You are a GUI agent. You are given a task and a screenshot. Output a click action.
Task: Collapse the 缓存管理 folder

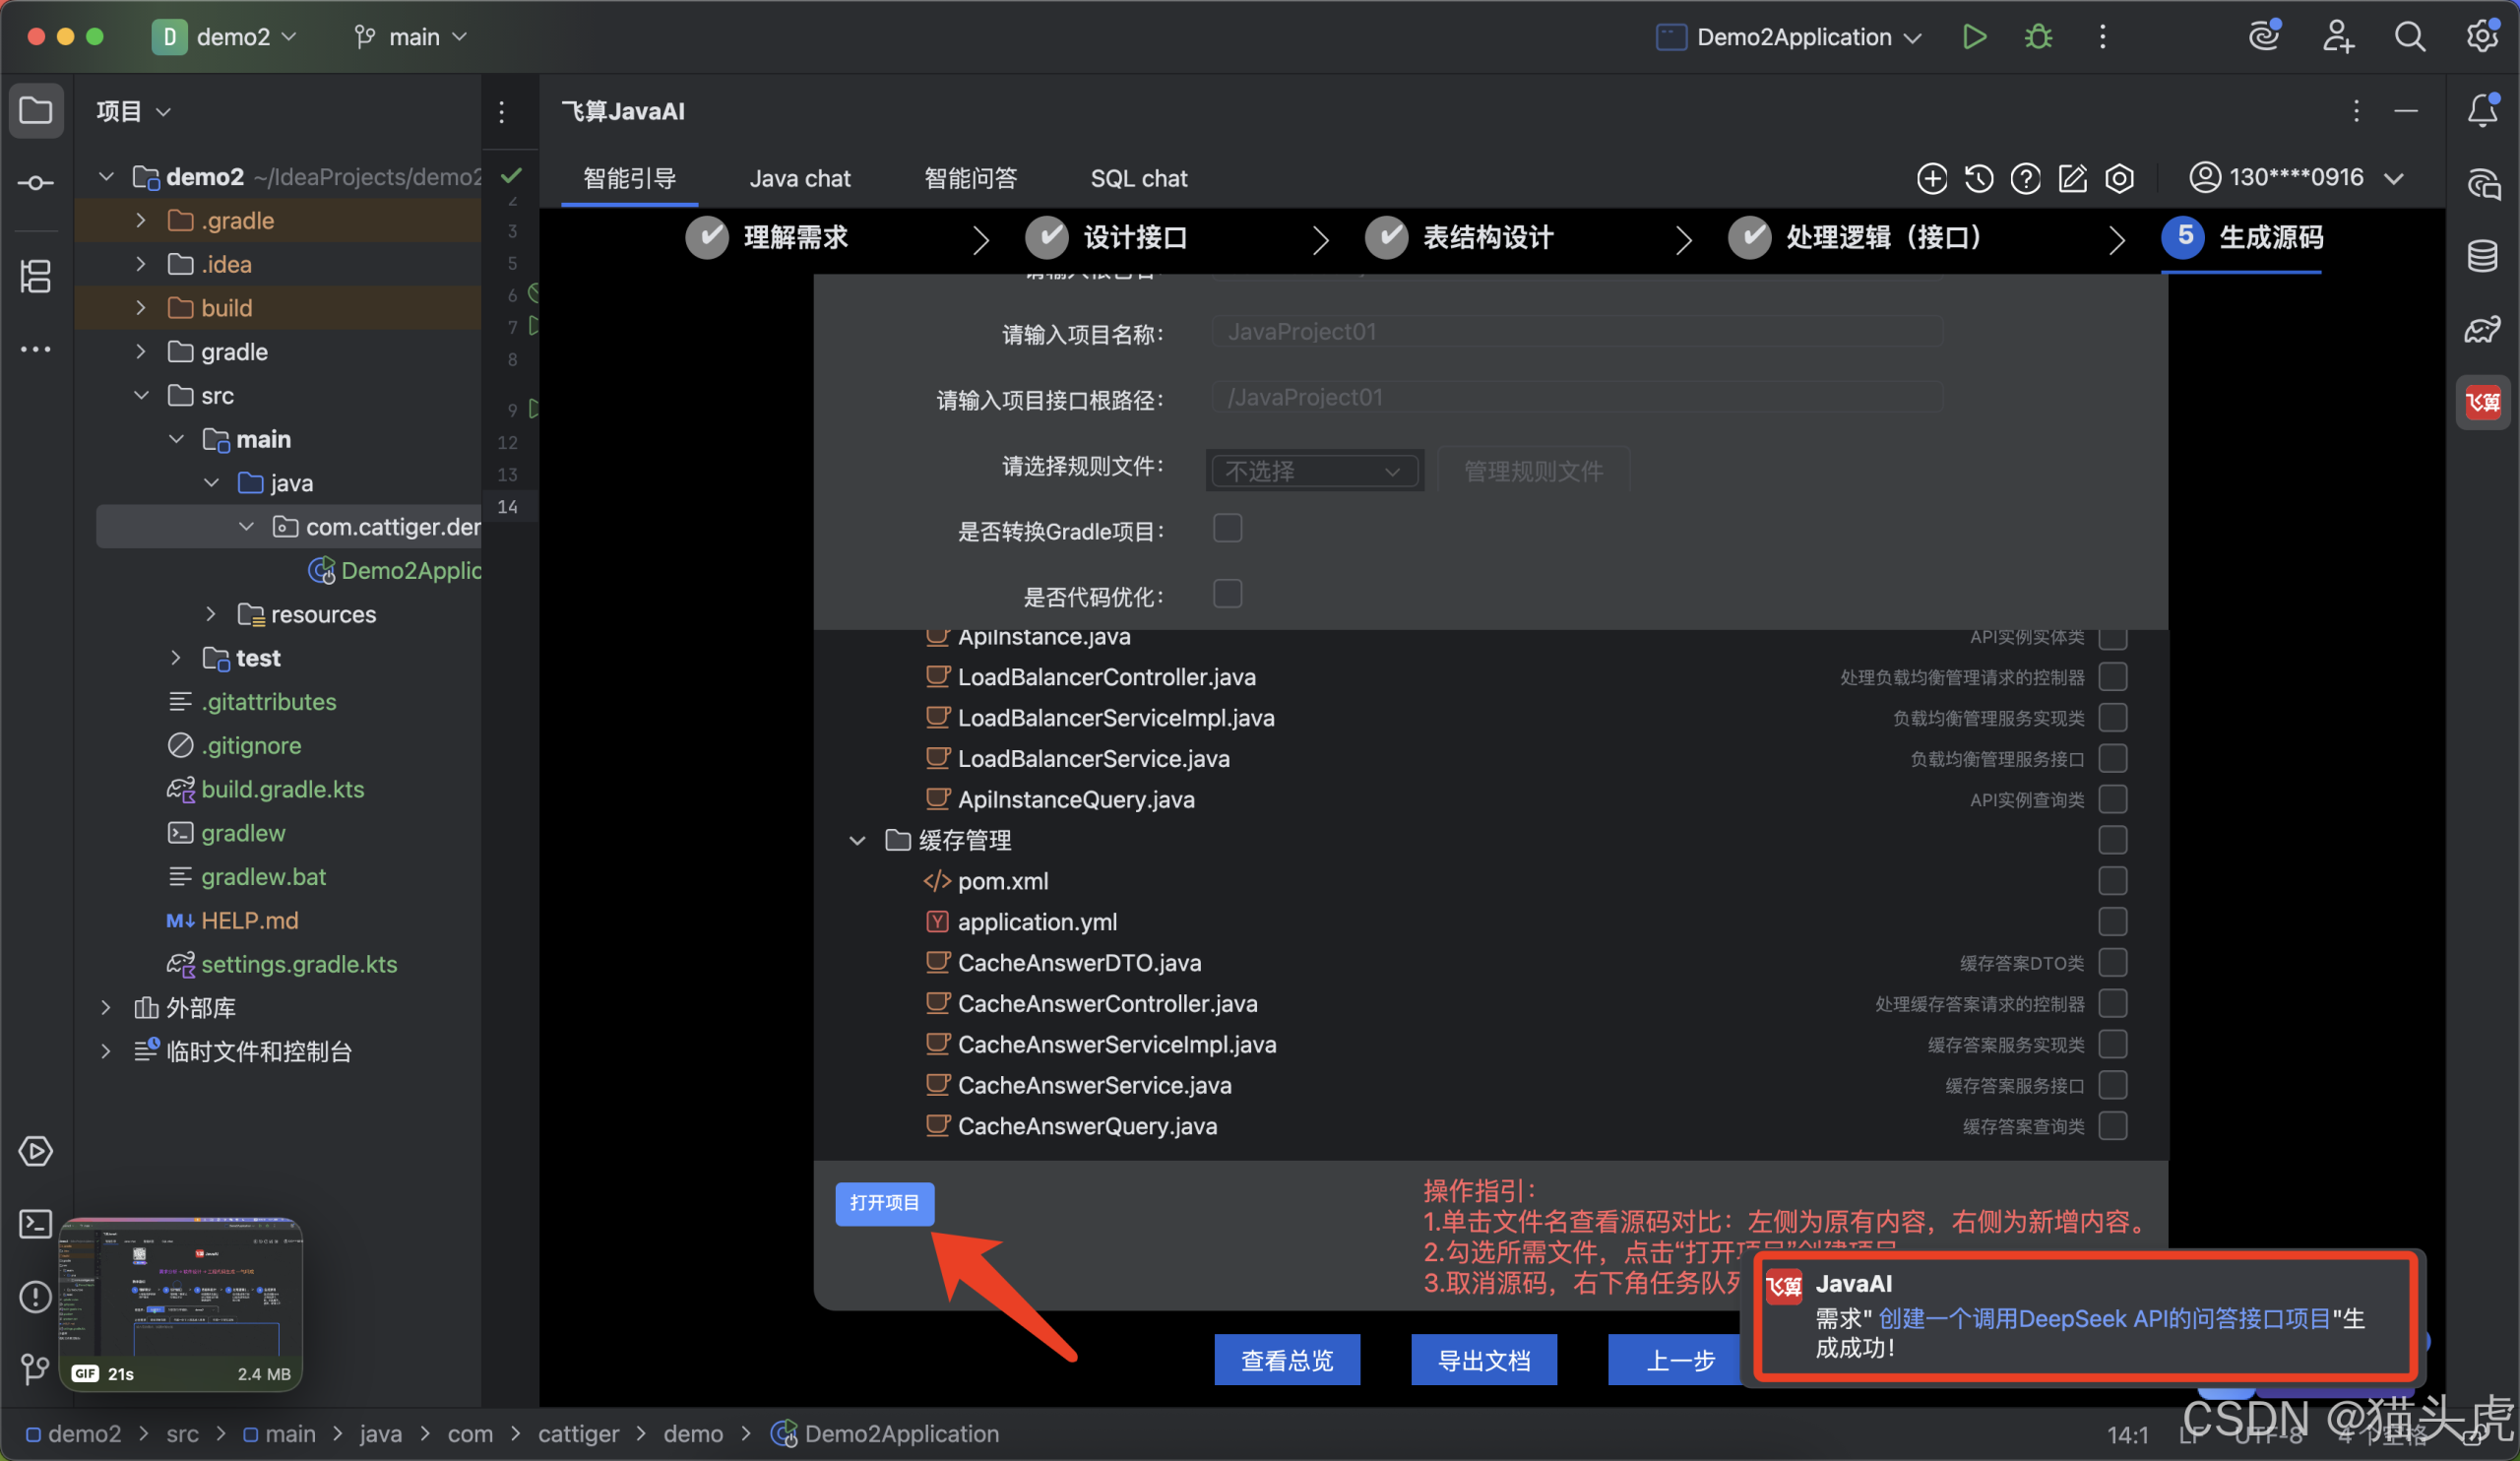coord(857,840)
